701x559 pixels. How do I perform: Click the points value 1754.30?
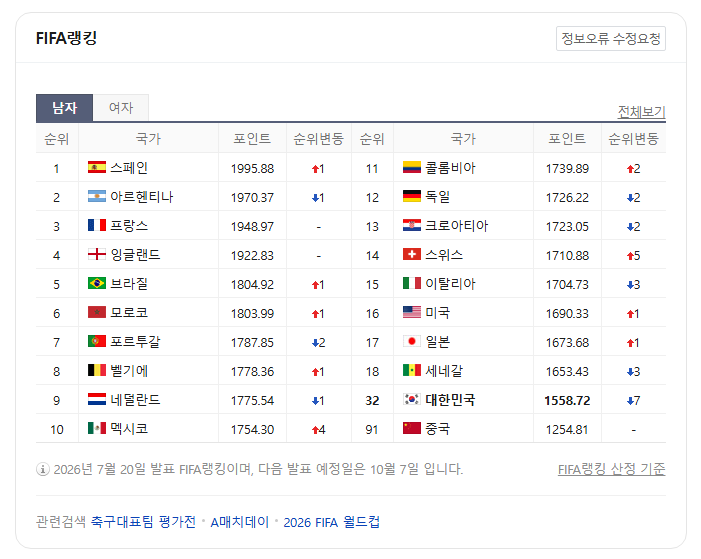pos(253,430)
